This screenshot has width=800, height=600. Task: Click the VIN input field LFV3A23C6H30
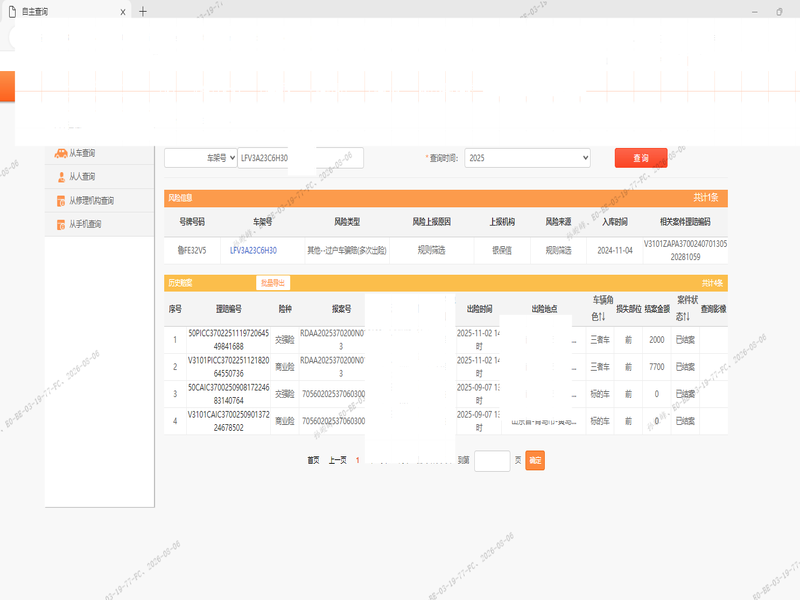tap(301, 158)
